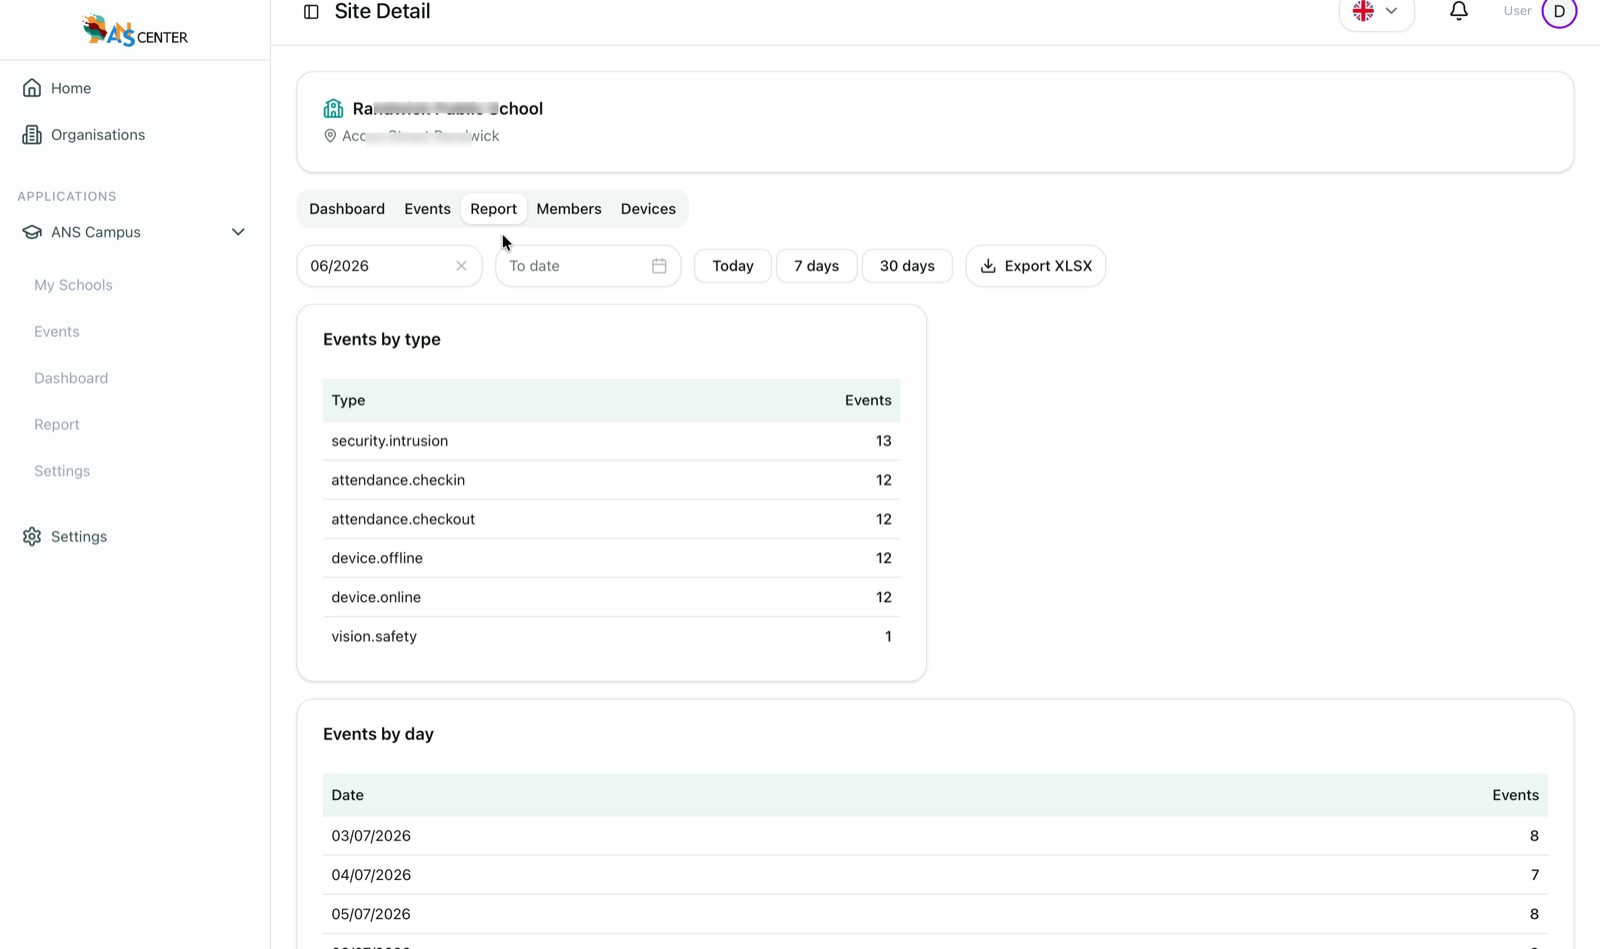Click the Export download icon
This screenshot has width=1600, height=949.
click(x=988, y=266)
